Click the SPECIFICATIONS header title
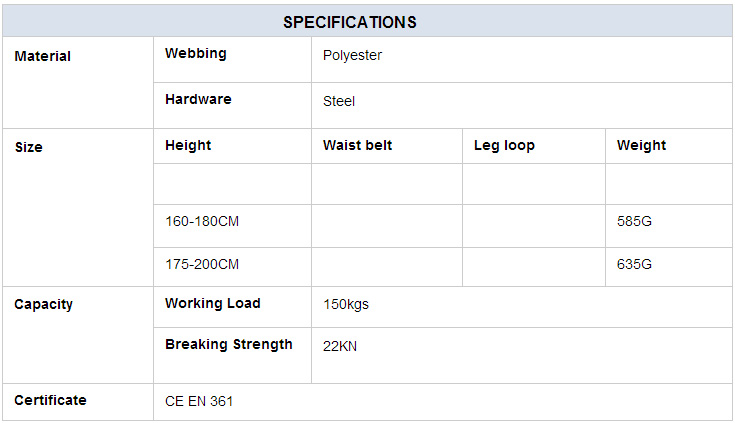 pyautogui.click(x=350, y=22)
